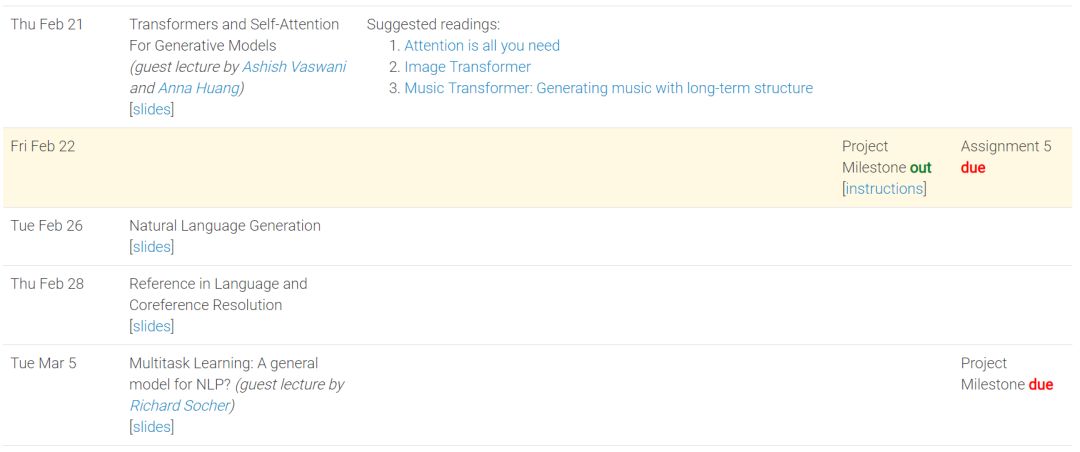Open Music Transformer reading link
The image size is (1080, 452).
(609, 88)
